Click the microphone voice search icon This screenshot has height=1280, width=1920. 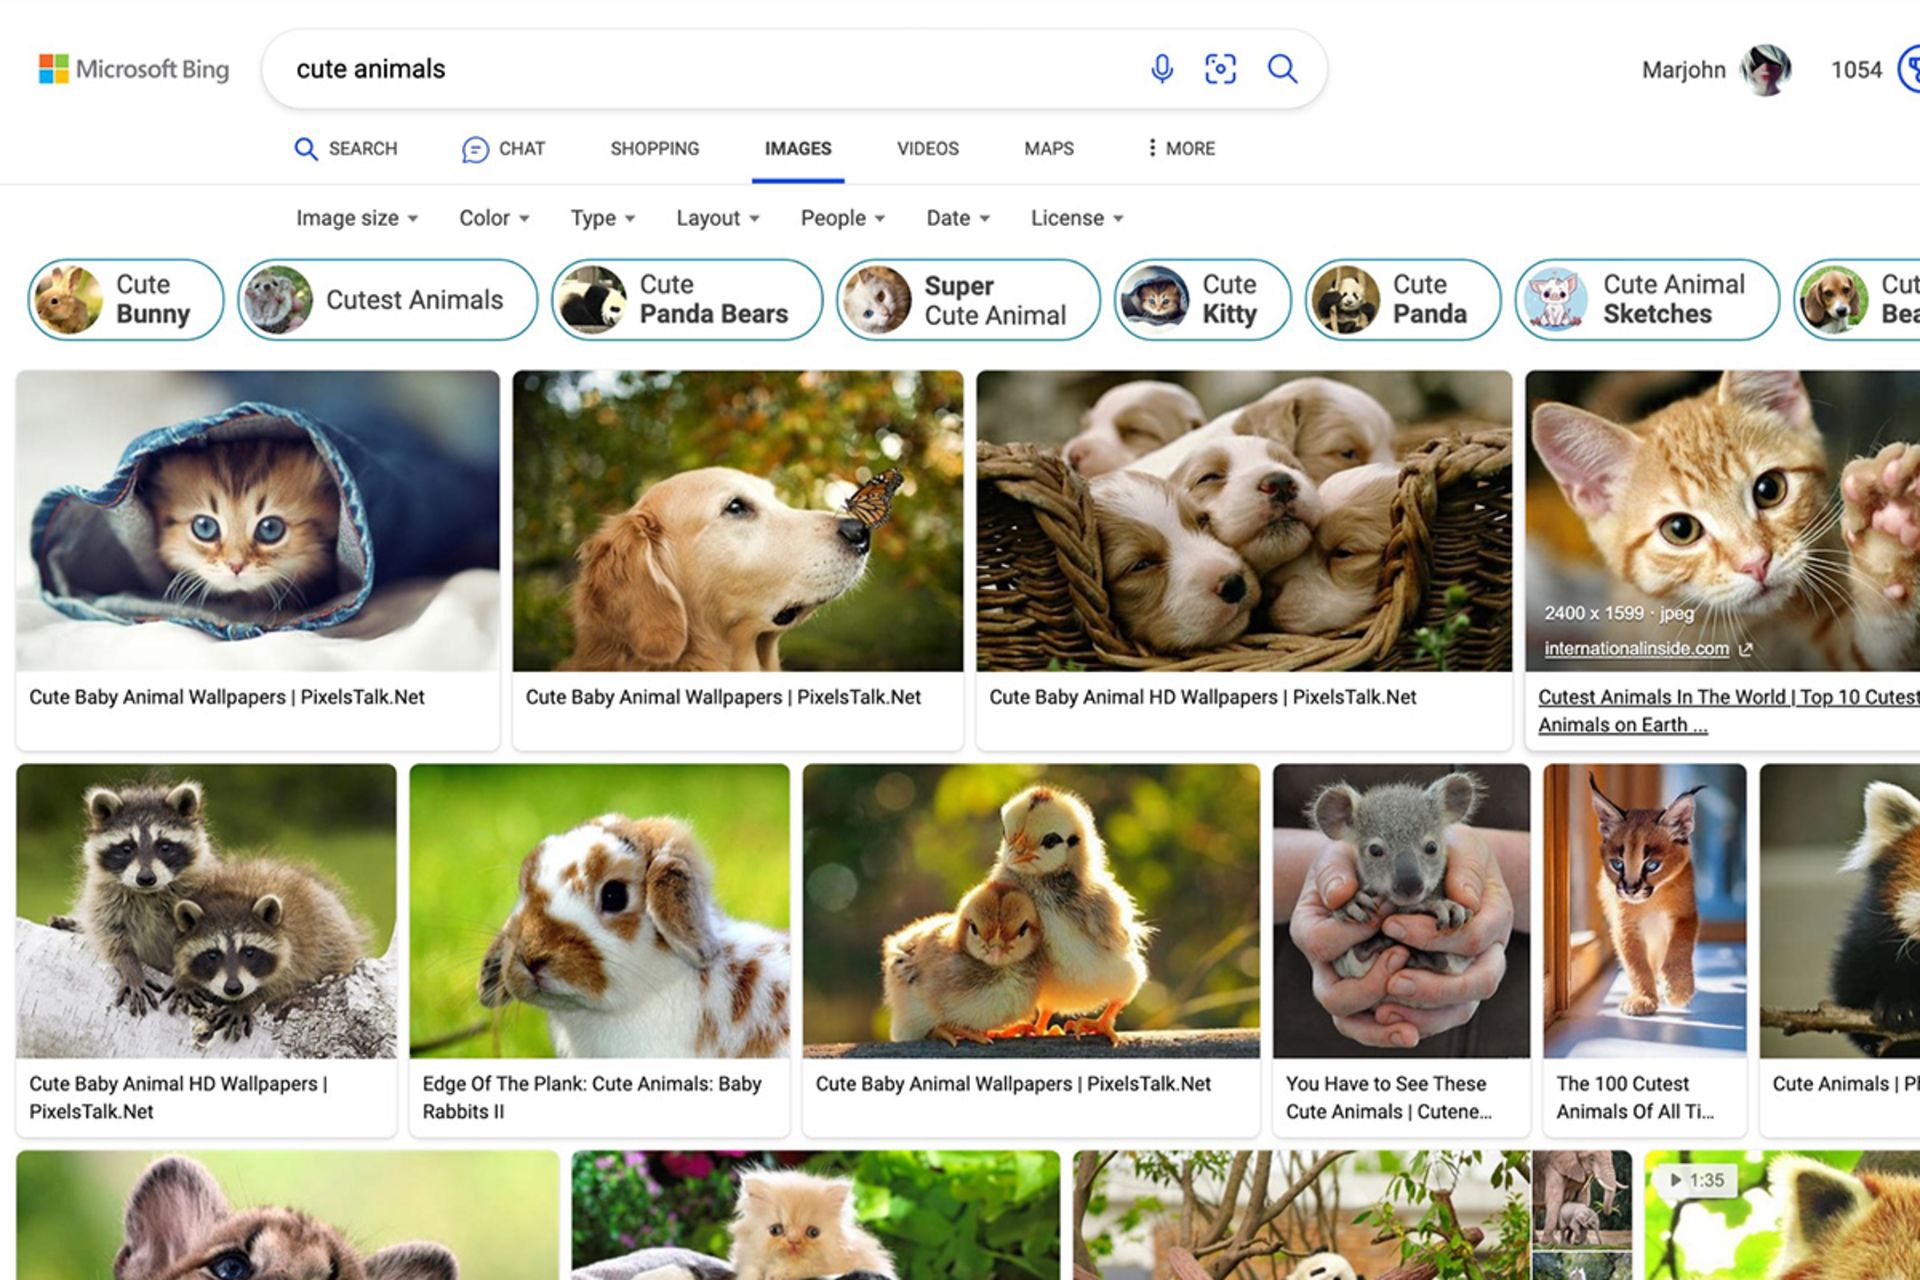click(x=1161, y=69)
